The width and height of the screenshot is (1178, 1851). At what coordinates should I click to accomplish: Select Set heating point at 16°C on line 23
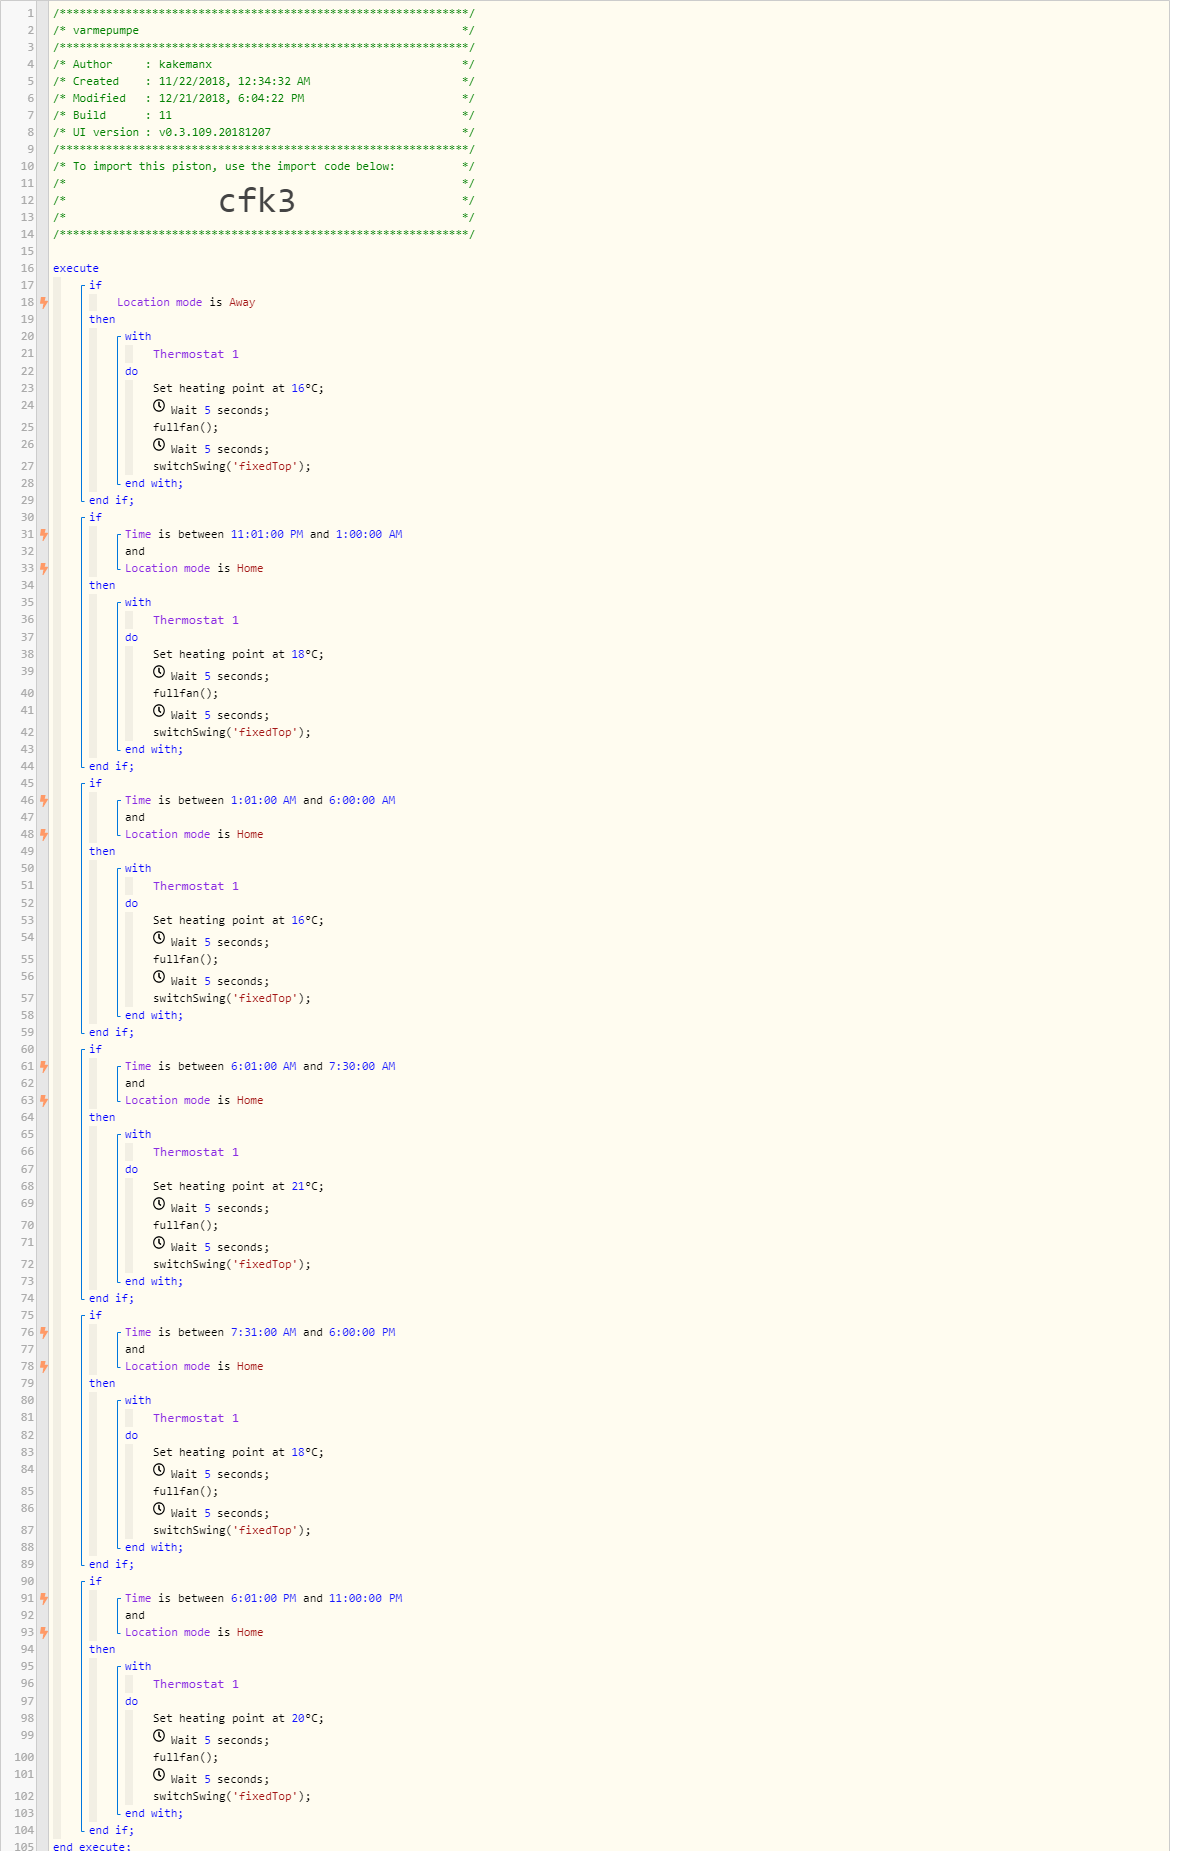(238, 388)
